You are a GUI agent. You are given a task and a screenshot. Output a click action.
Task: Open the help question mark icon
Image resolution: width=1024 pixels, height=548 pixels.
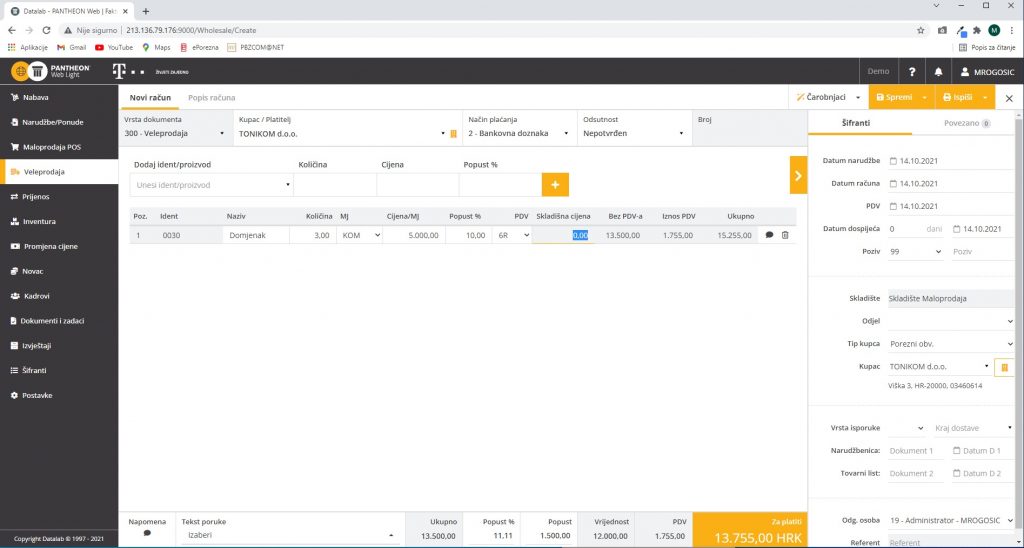tap(911, 72)
